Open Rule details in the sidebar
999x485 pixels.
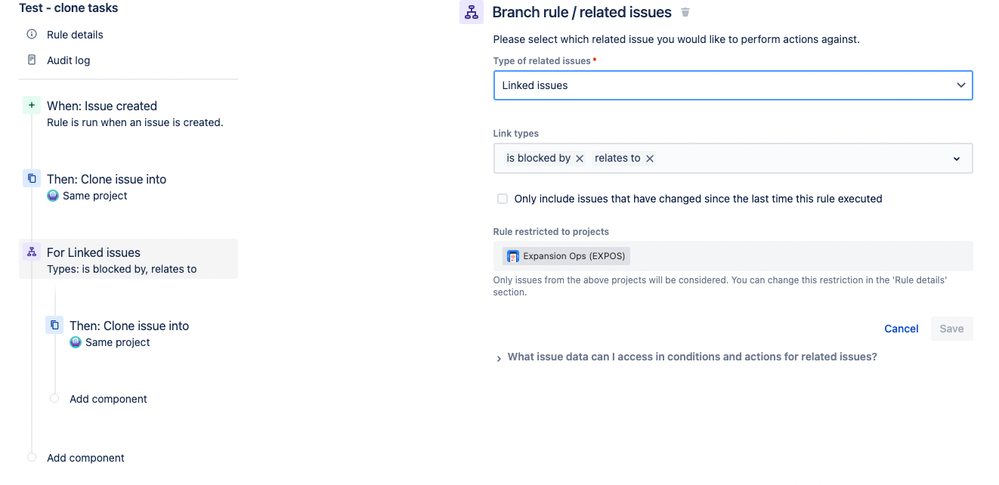[x=75, y=34]
